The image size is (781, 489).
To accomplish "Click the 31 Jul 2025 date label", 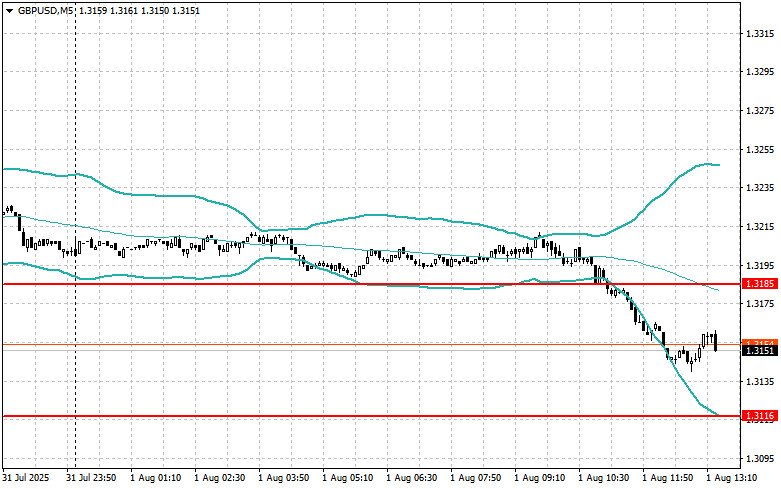I will pyautogui.click(x=27, y=478).
